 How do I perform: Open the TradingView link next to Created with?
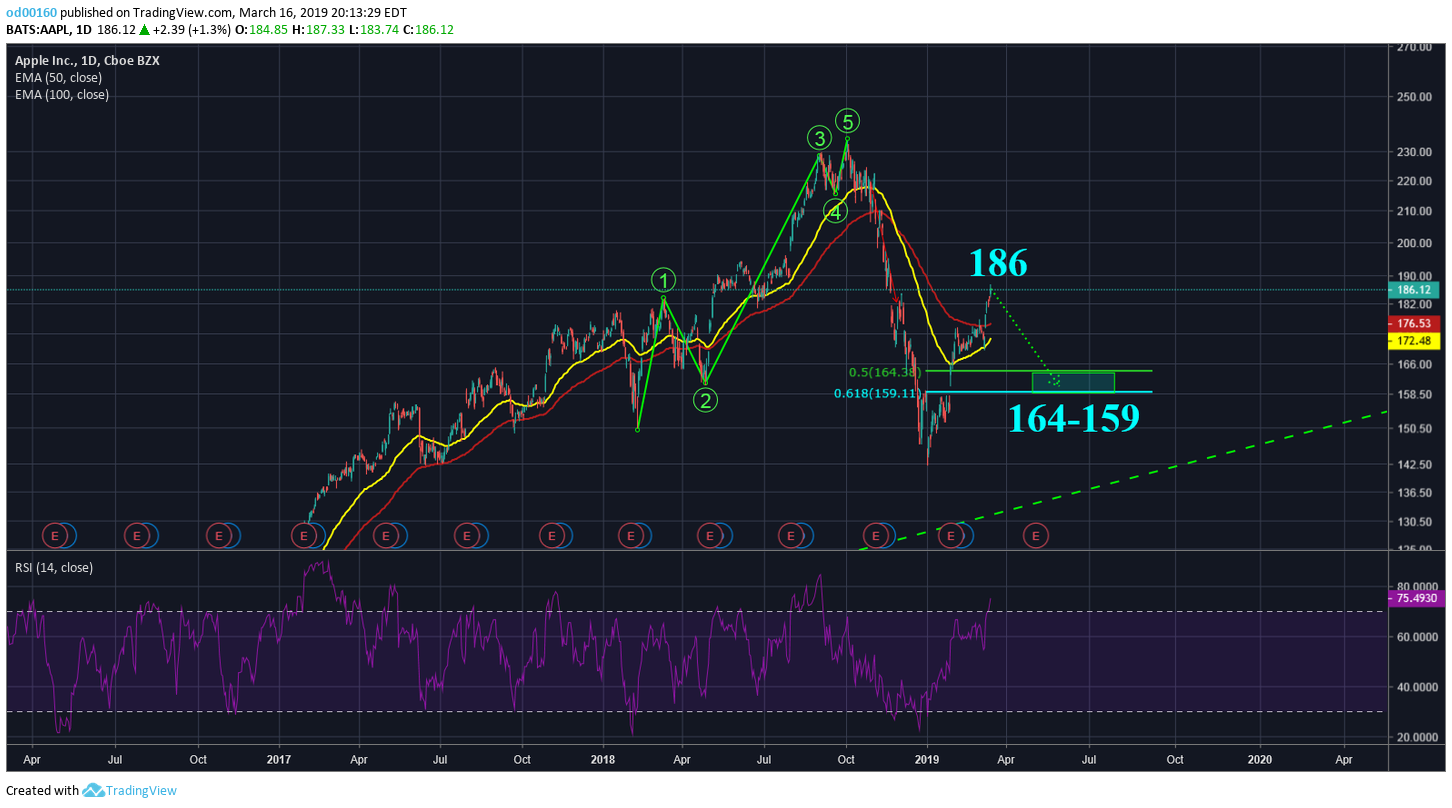coord(142,791)
